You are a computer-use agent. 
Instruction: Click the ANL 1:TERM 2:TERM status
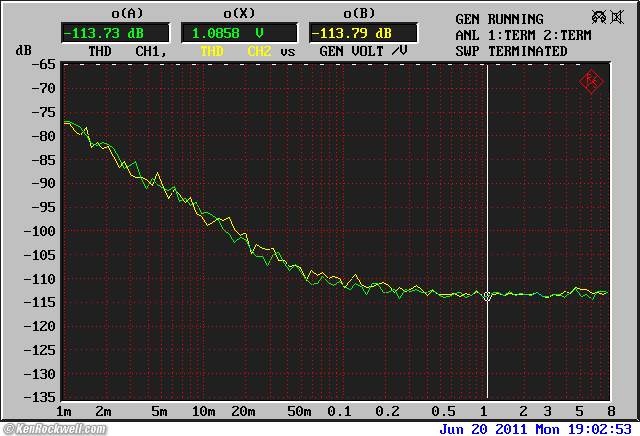(523, 36)
